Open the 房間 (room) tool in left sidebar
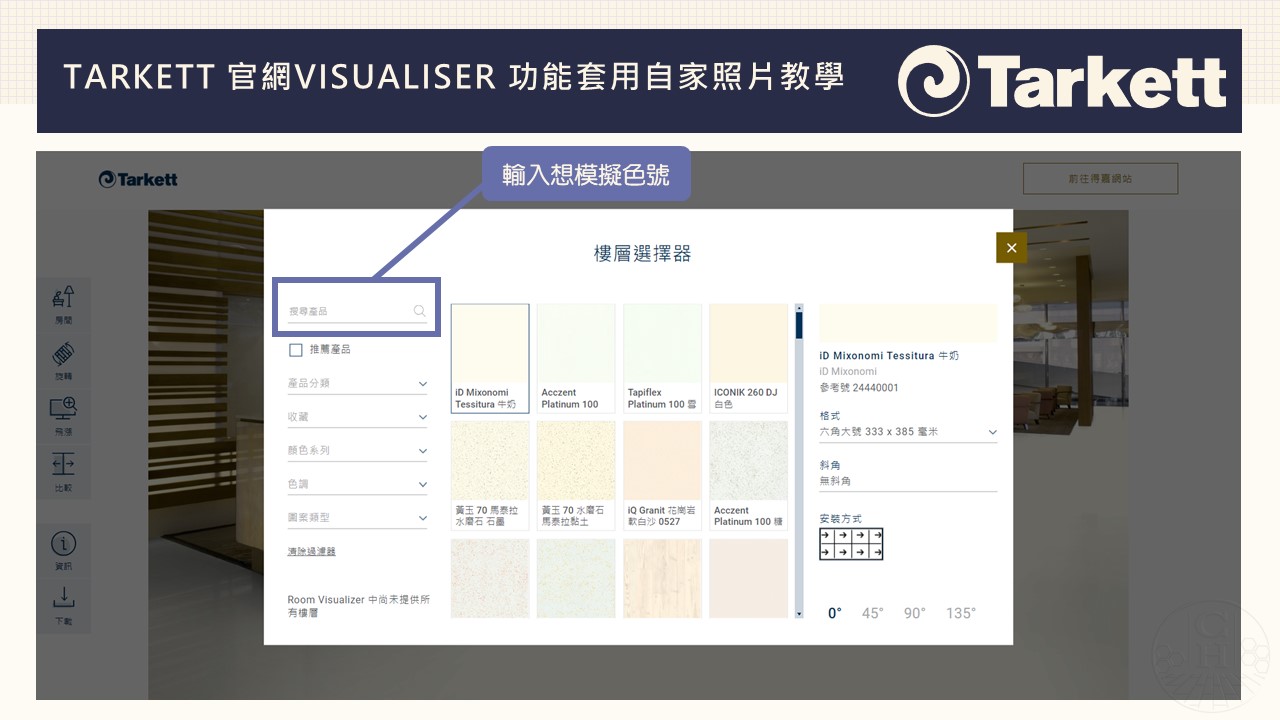Viewport: 1280px width, 720px height. 63,304
